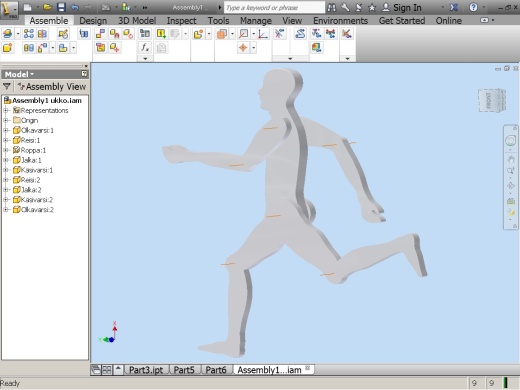
Task: Open the Inspect ribbon tab
Action: coord(181,21)
